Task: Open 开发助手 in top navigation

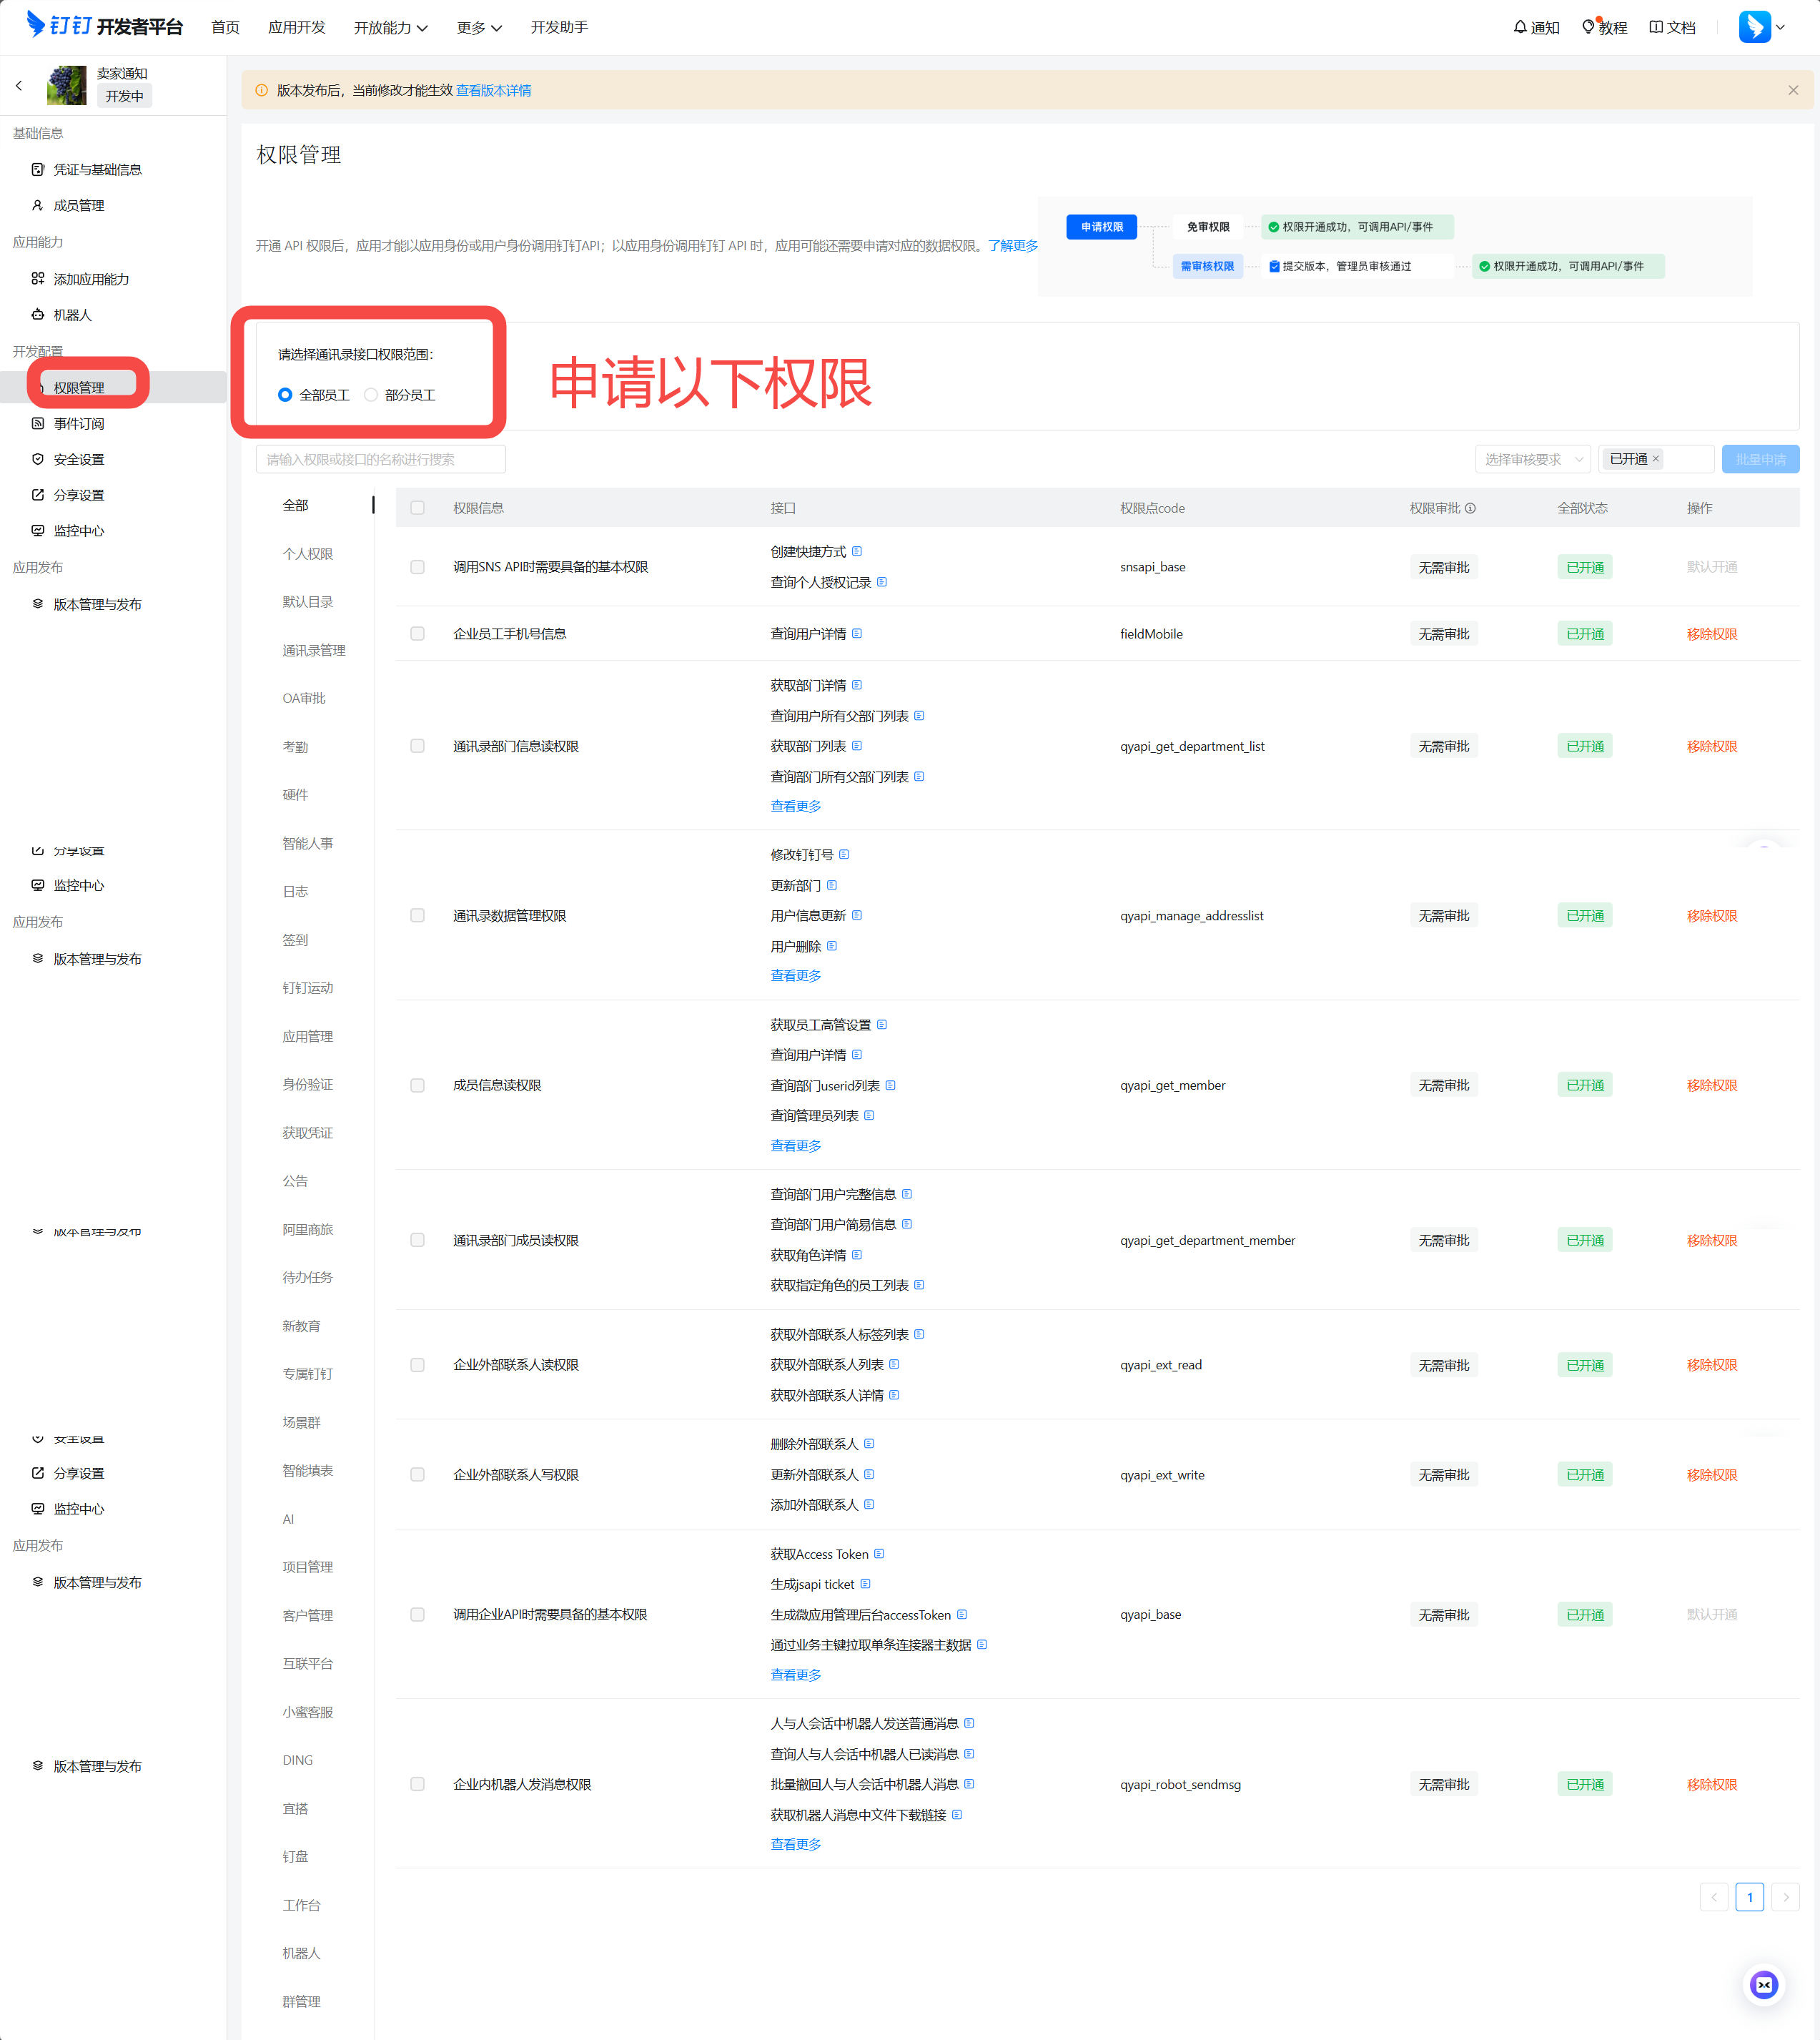Action: point(559,27)
